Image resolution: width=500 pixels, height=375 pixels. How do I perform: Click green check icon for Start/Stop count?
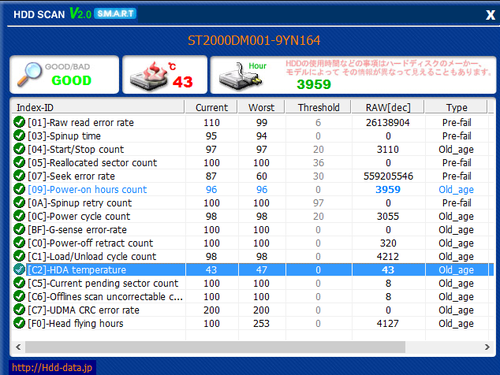tap(19, 149)
